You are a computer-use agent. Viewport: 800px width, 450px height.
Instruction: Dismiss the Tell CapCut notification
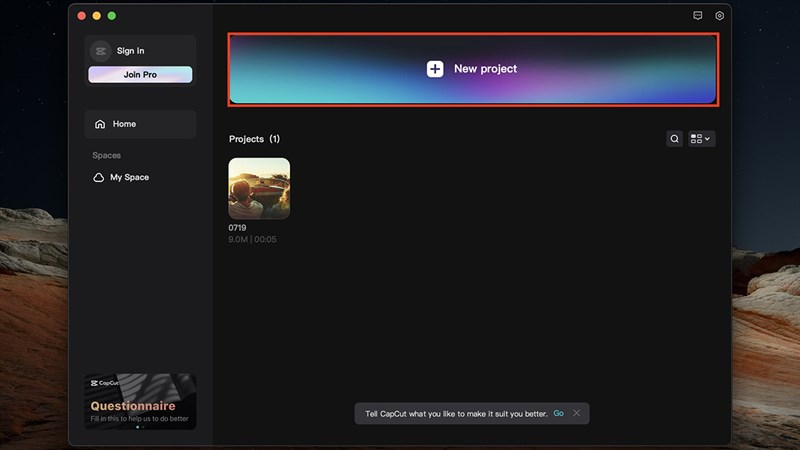[x=576, y=413]
